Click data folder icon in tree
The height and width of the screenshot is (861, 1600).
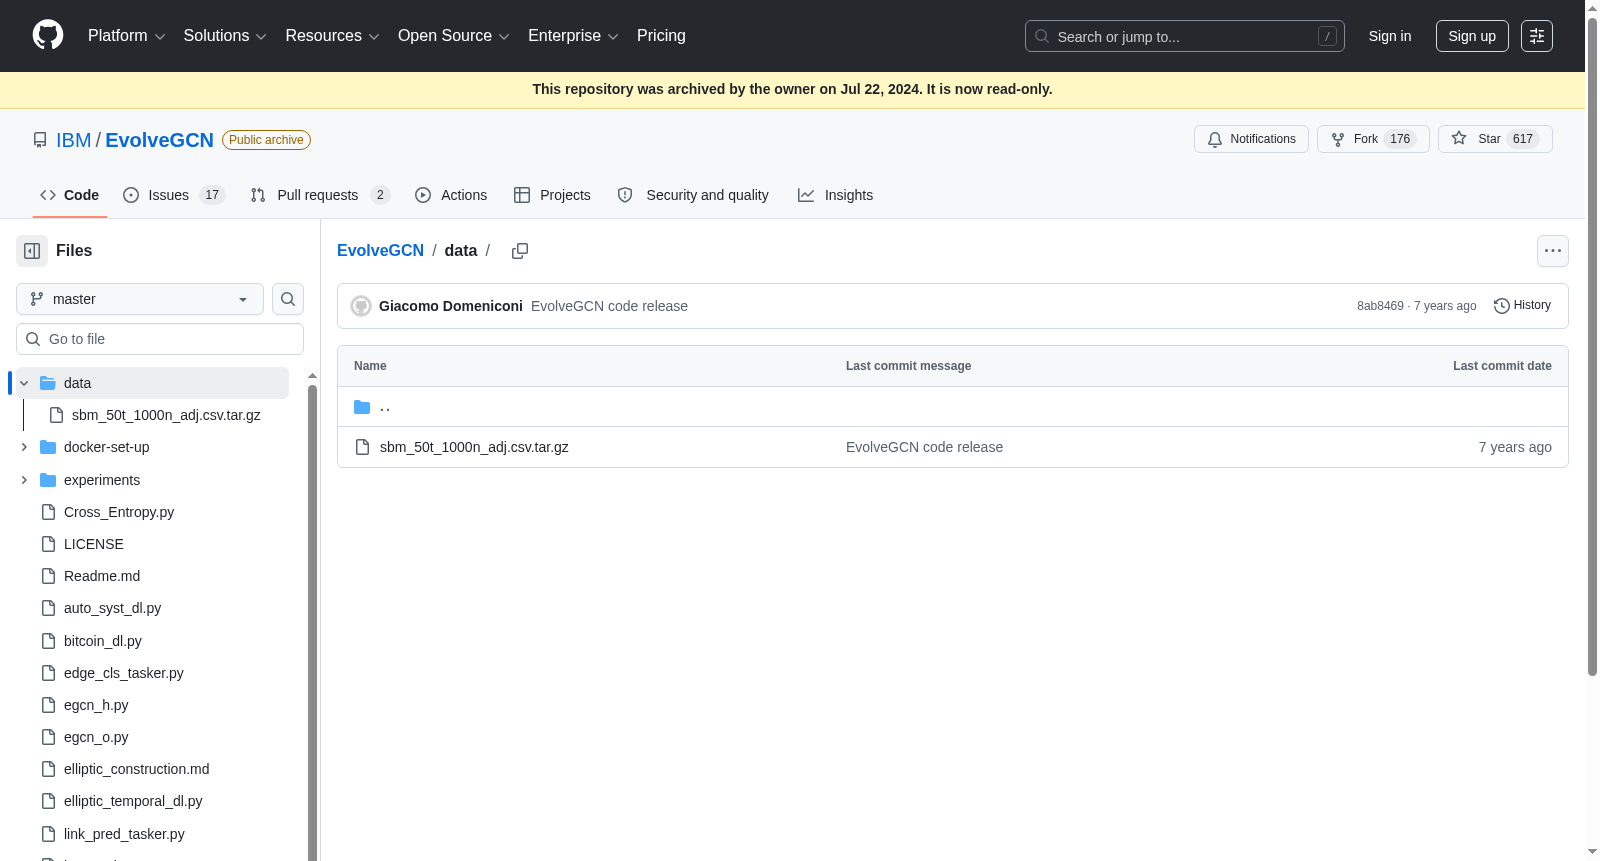coord(48,383)
